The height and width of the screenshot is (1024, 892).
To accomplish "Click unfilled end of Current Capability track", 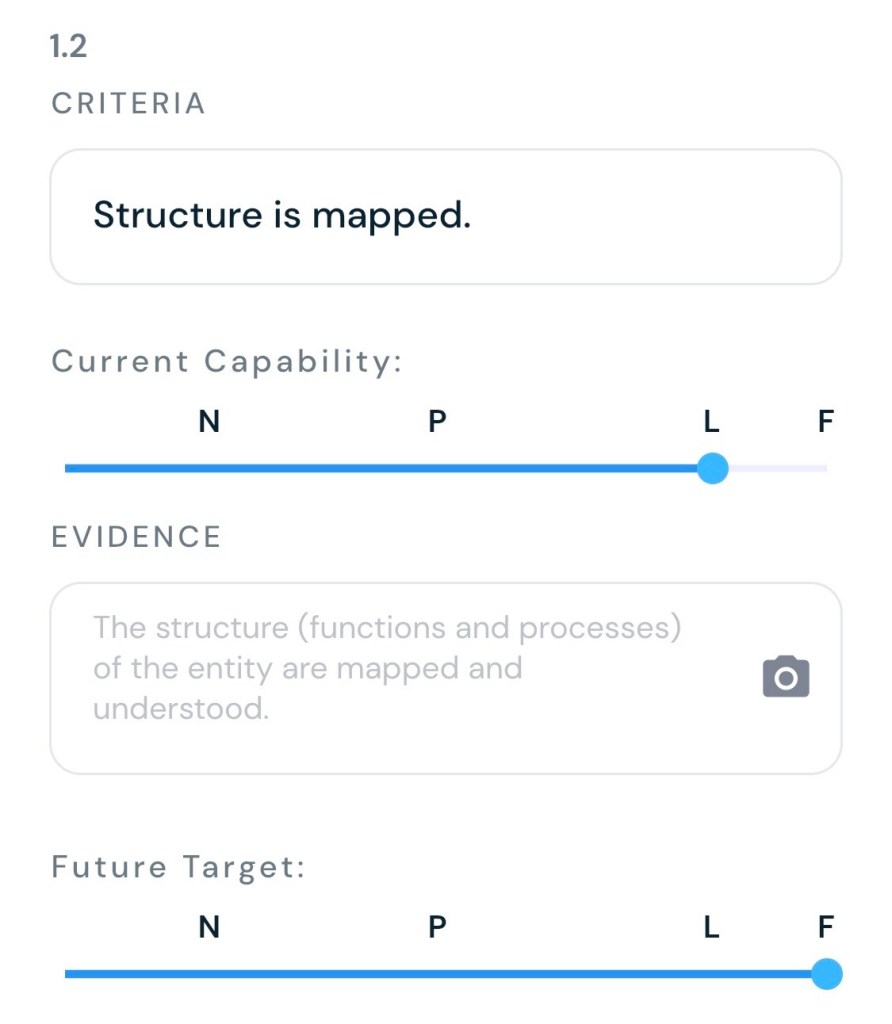I will [x=790, y=468].
